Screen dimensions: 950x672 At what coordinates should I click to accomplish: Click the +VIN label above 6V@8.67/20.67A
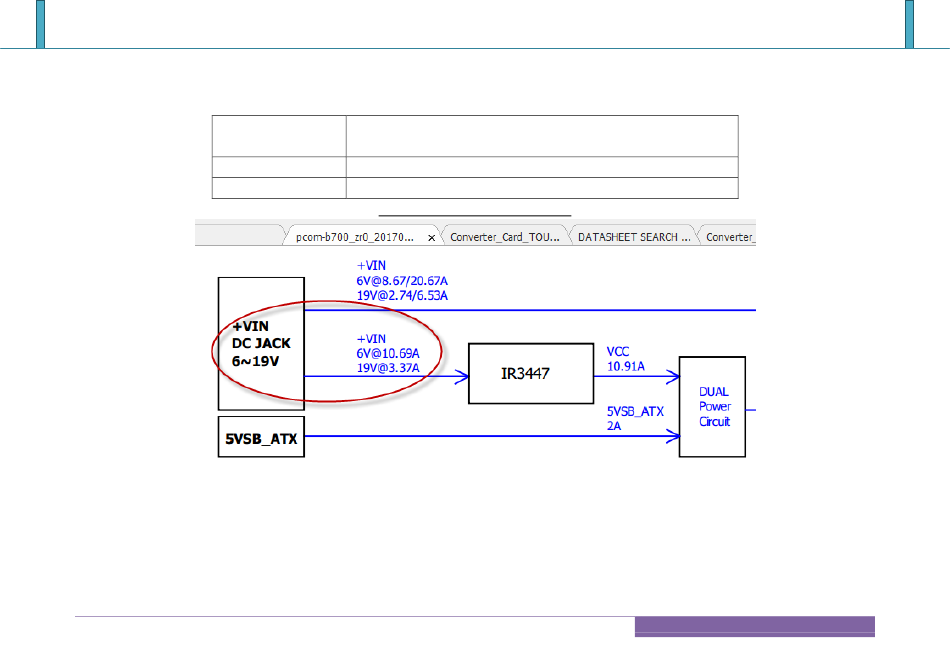coord(371,265)
